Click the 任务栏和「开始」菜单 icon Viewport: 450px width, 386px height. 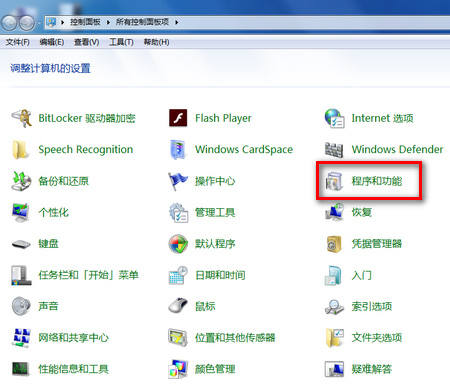click(21, 275)
